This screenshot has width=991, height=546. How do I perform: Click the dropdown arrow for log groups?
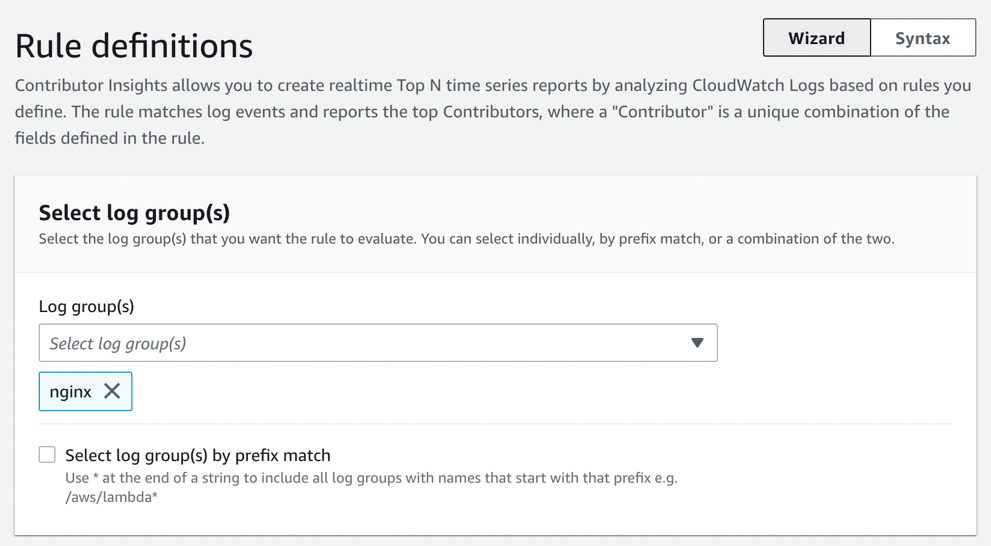coord(697,343)
